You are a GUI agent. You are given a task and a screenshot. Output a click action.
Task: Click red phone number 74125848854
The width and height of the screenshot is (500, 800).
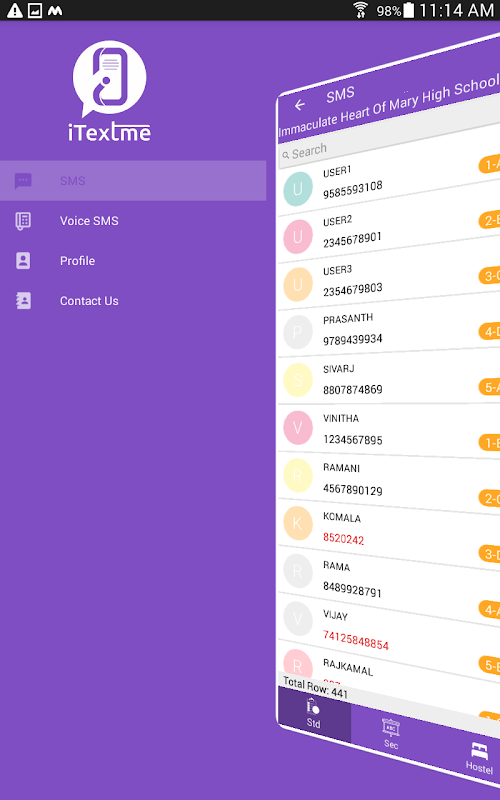(x=356, y=640)
